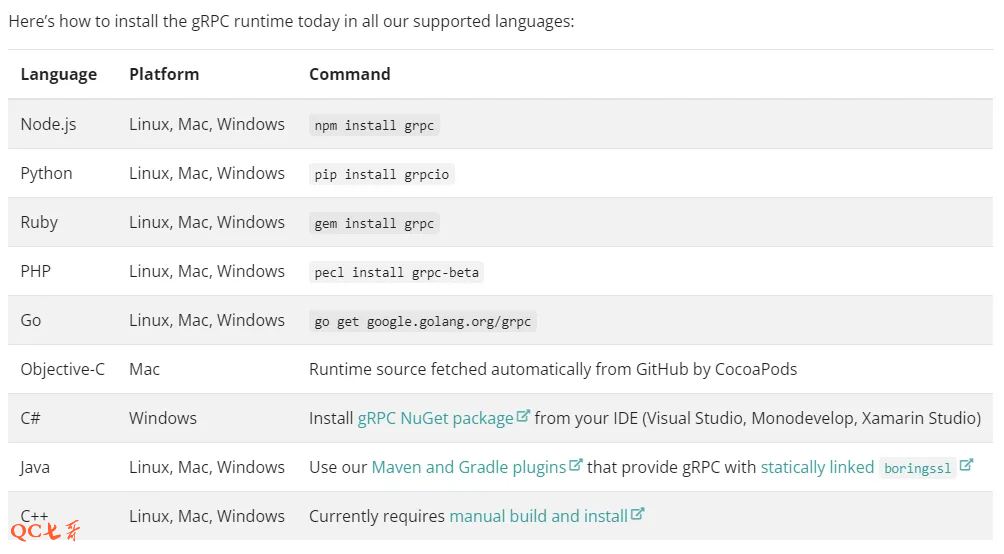Click the Command column header
Screen dimensions: 1004x554
point(349,74)
